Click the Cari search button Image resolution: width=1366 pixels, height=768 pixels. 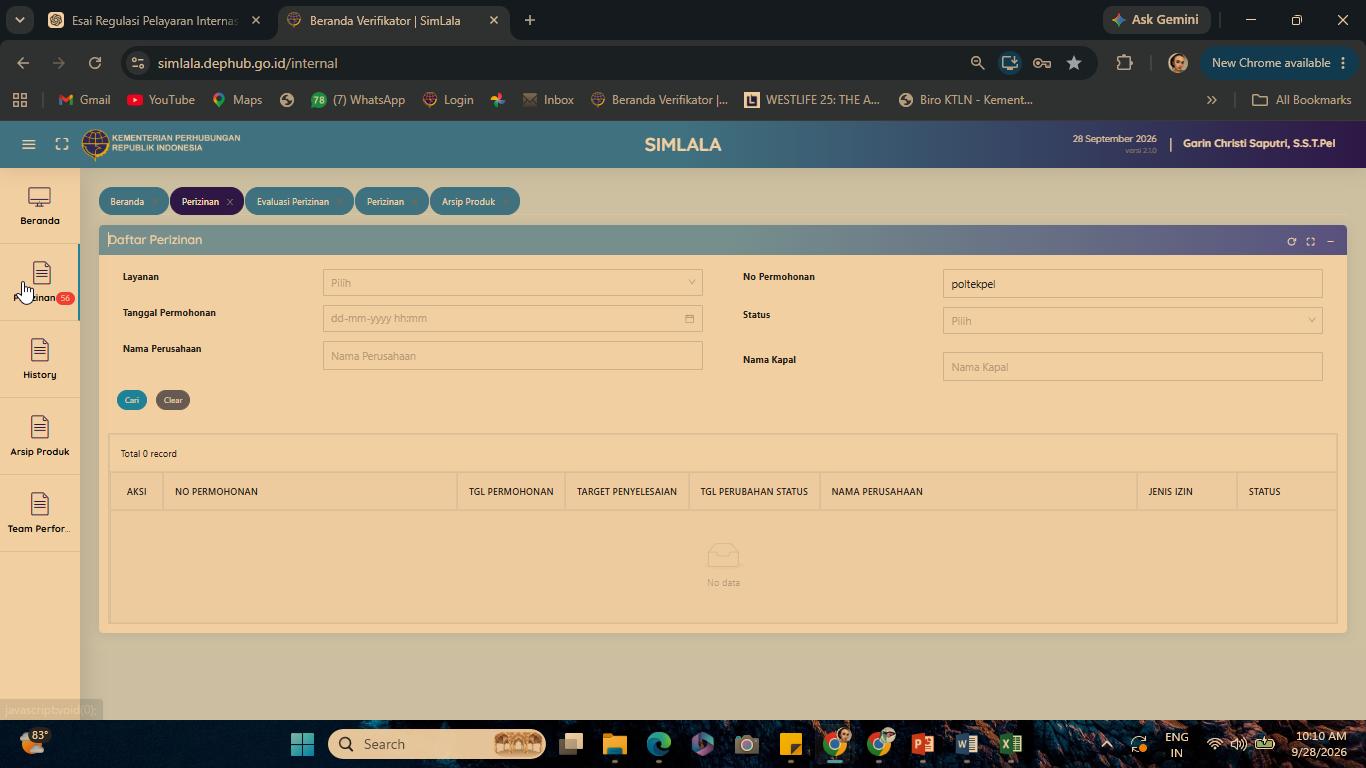click(132, 400)
